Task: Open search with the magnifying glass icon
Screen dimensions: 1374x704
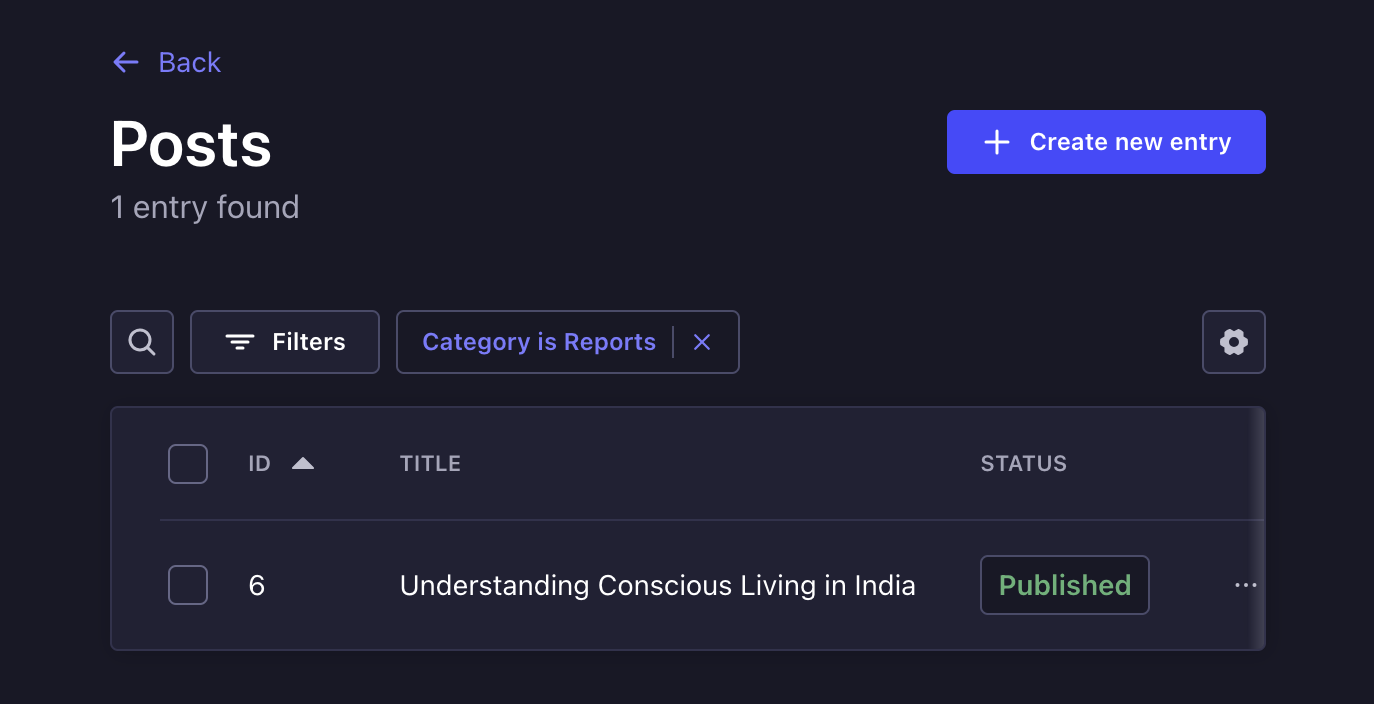Action: 142,342
